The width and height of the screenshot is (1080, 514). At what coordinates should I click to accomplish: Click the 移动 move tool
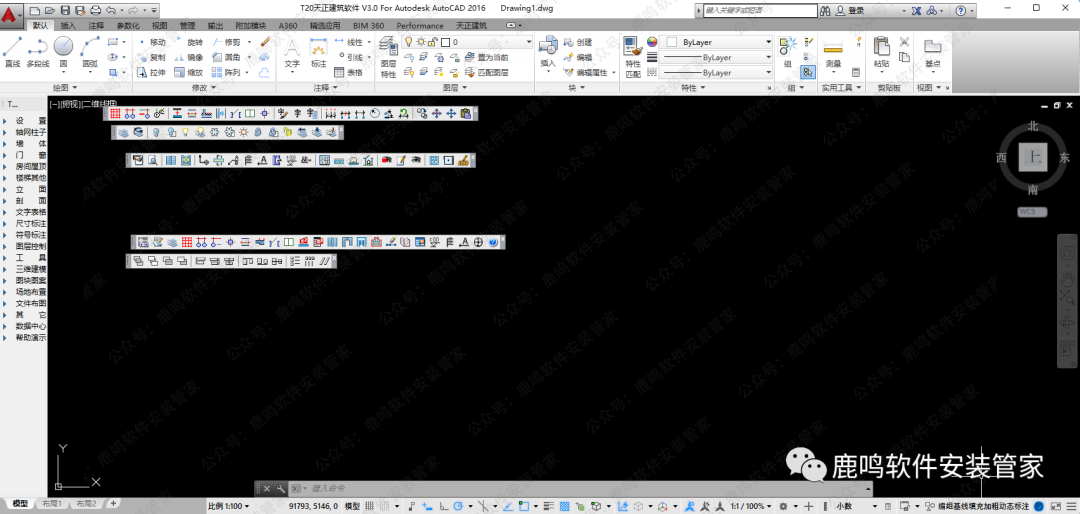[x=152, y=42]
